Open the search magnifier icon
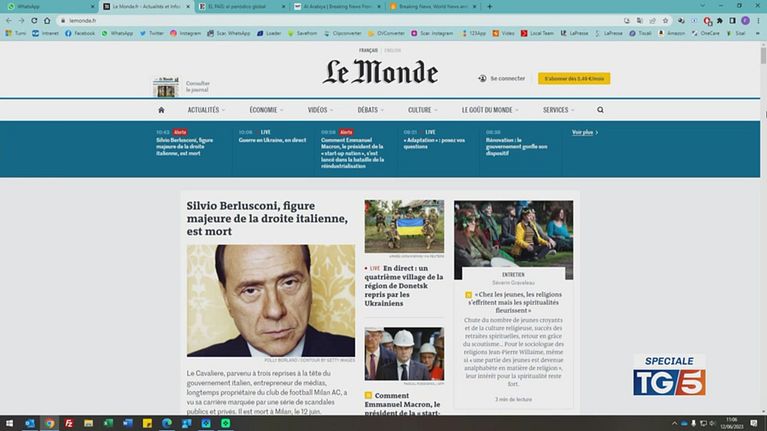 coord(601,110)
